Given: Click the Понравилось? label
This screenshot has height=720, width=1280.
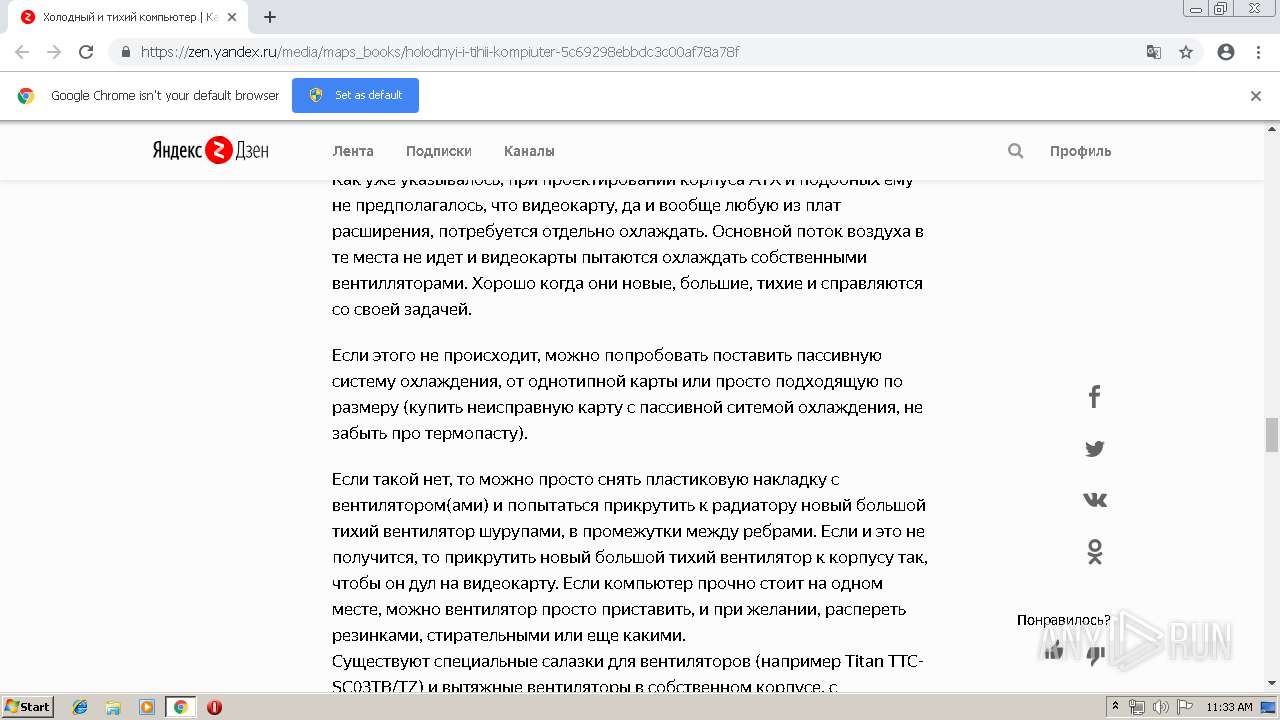Looking at the screenshot, I should click(1063, 620).
